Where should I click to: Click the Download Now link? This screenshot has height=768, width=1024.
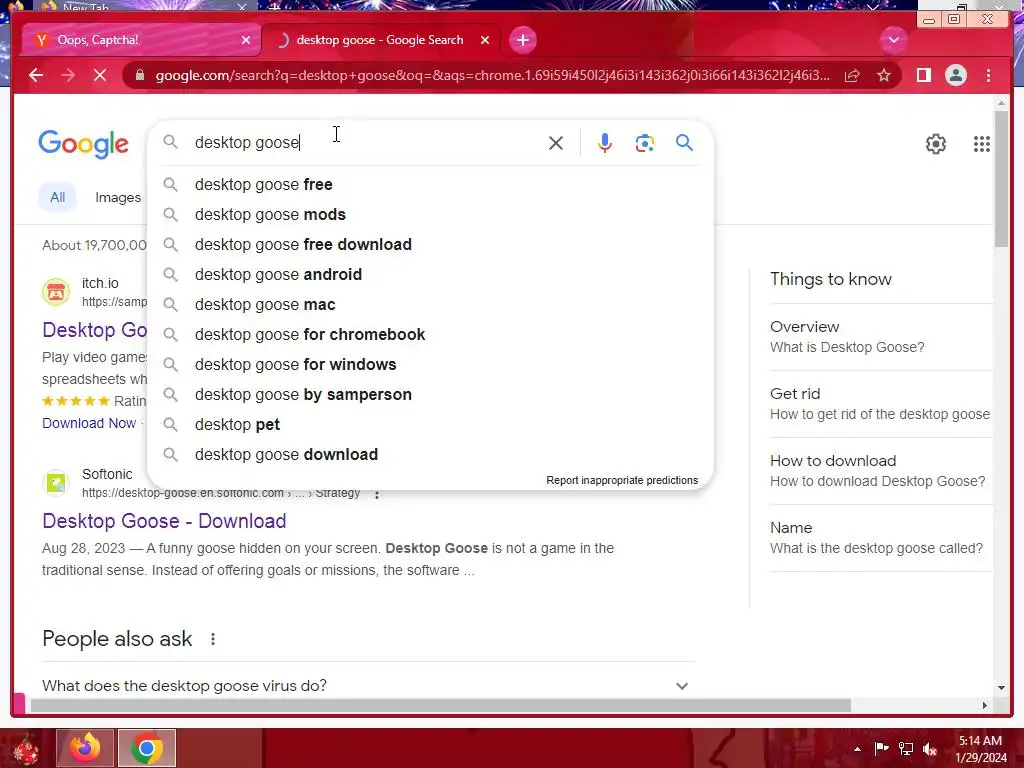tap(89, 423)
